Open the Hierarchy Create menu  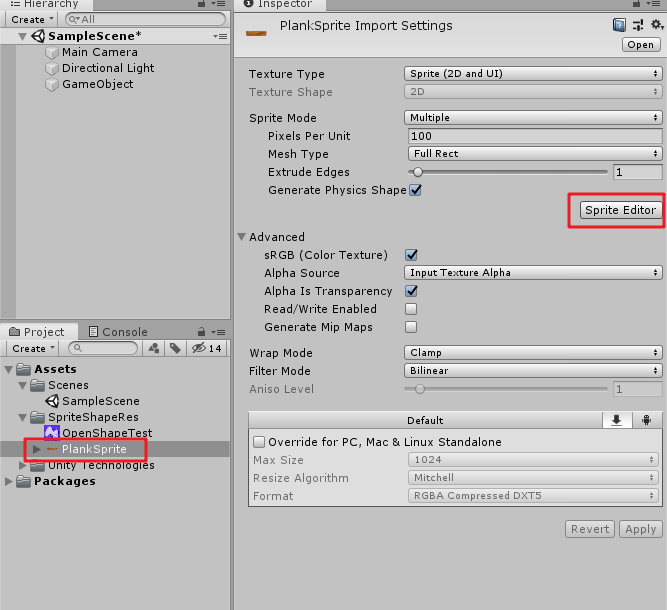click(32, 20)
